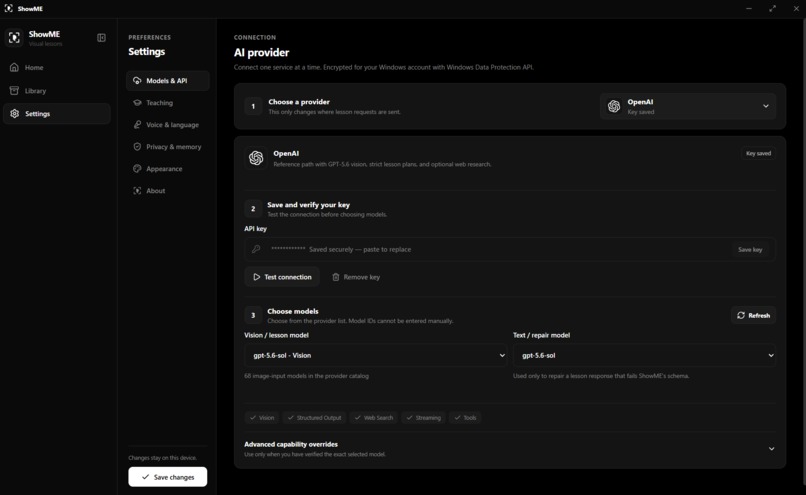Click the Settings gear icon in sidebar
This screenshot has width=806, height=495.
(x=14, y=114)
